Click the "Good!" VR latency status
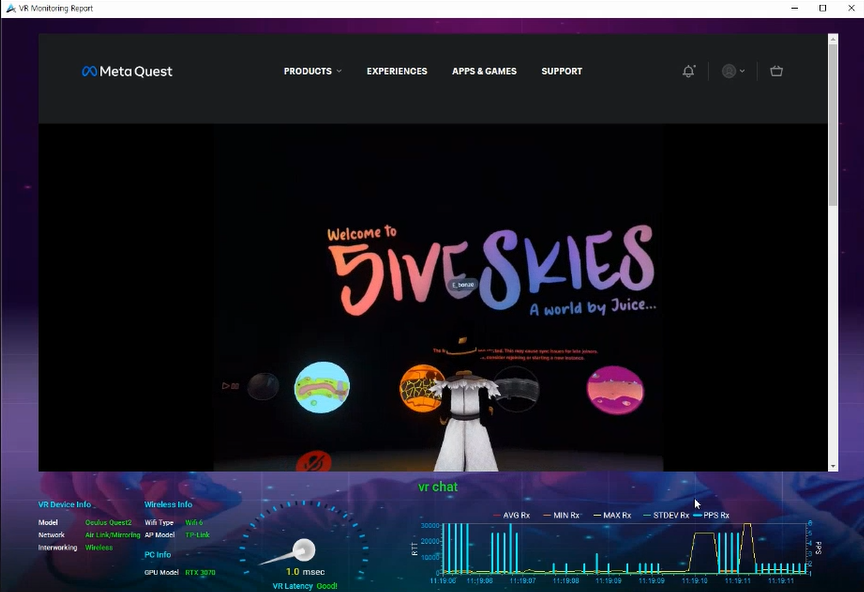The height and width of the screenshot is (592, 864). (x=327, y=586)
